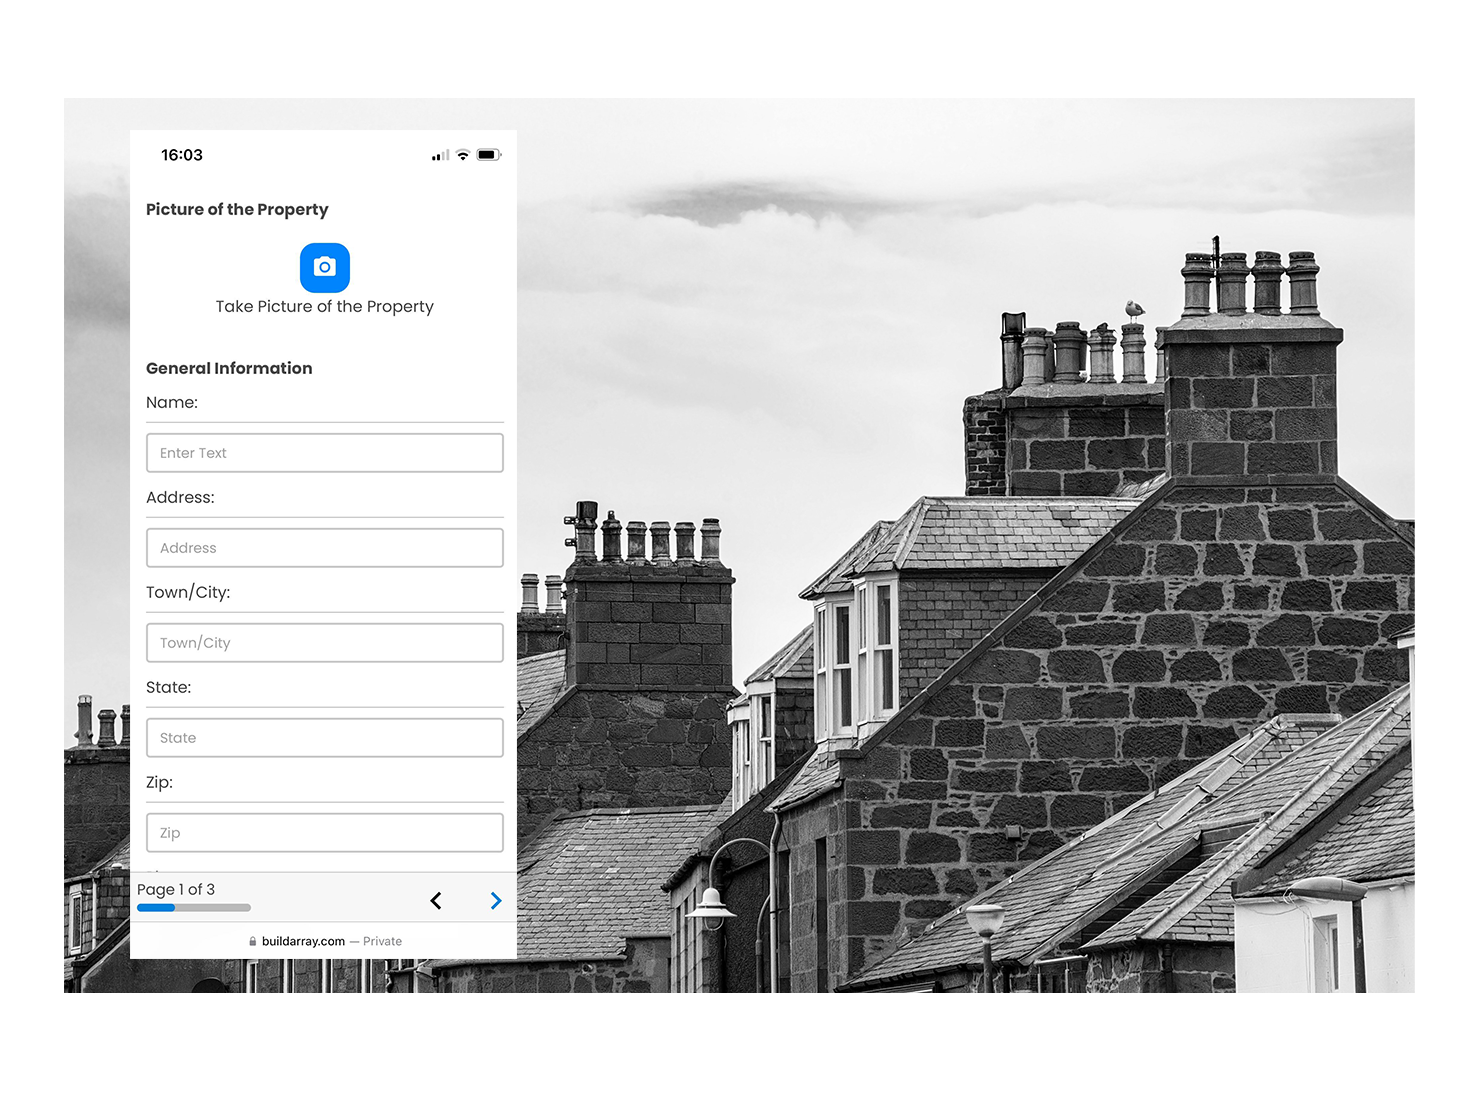Focus the Town/City input field
Screen dimensions: 1479x1101
325,643
